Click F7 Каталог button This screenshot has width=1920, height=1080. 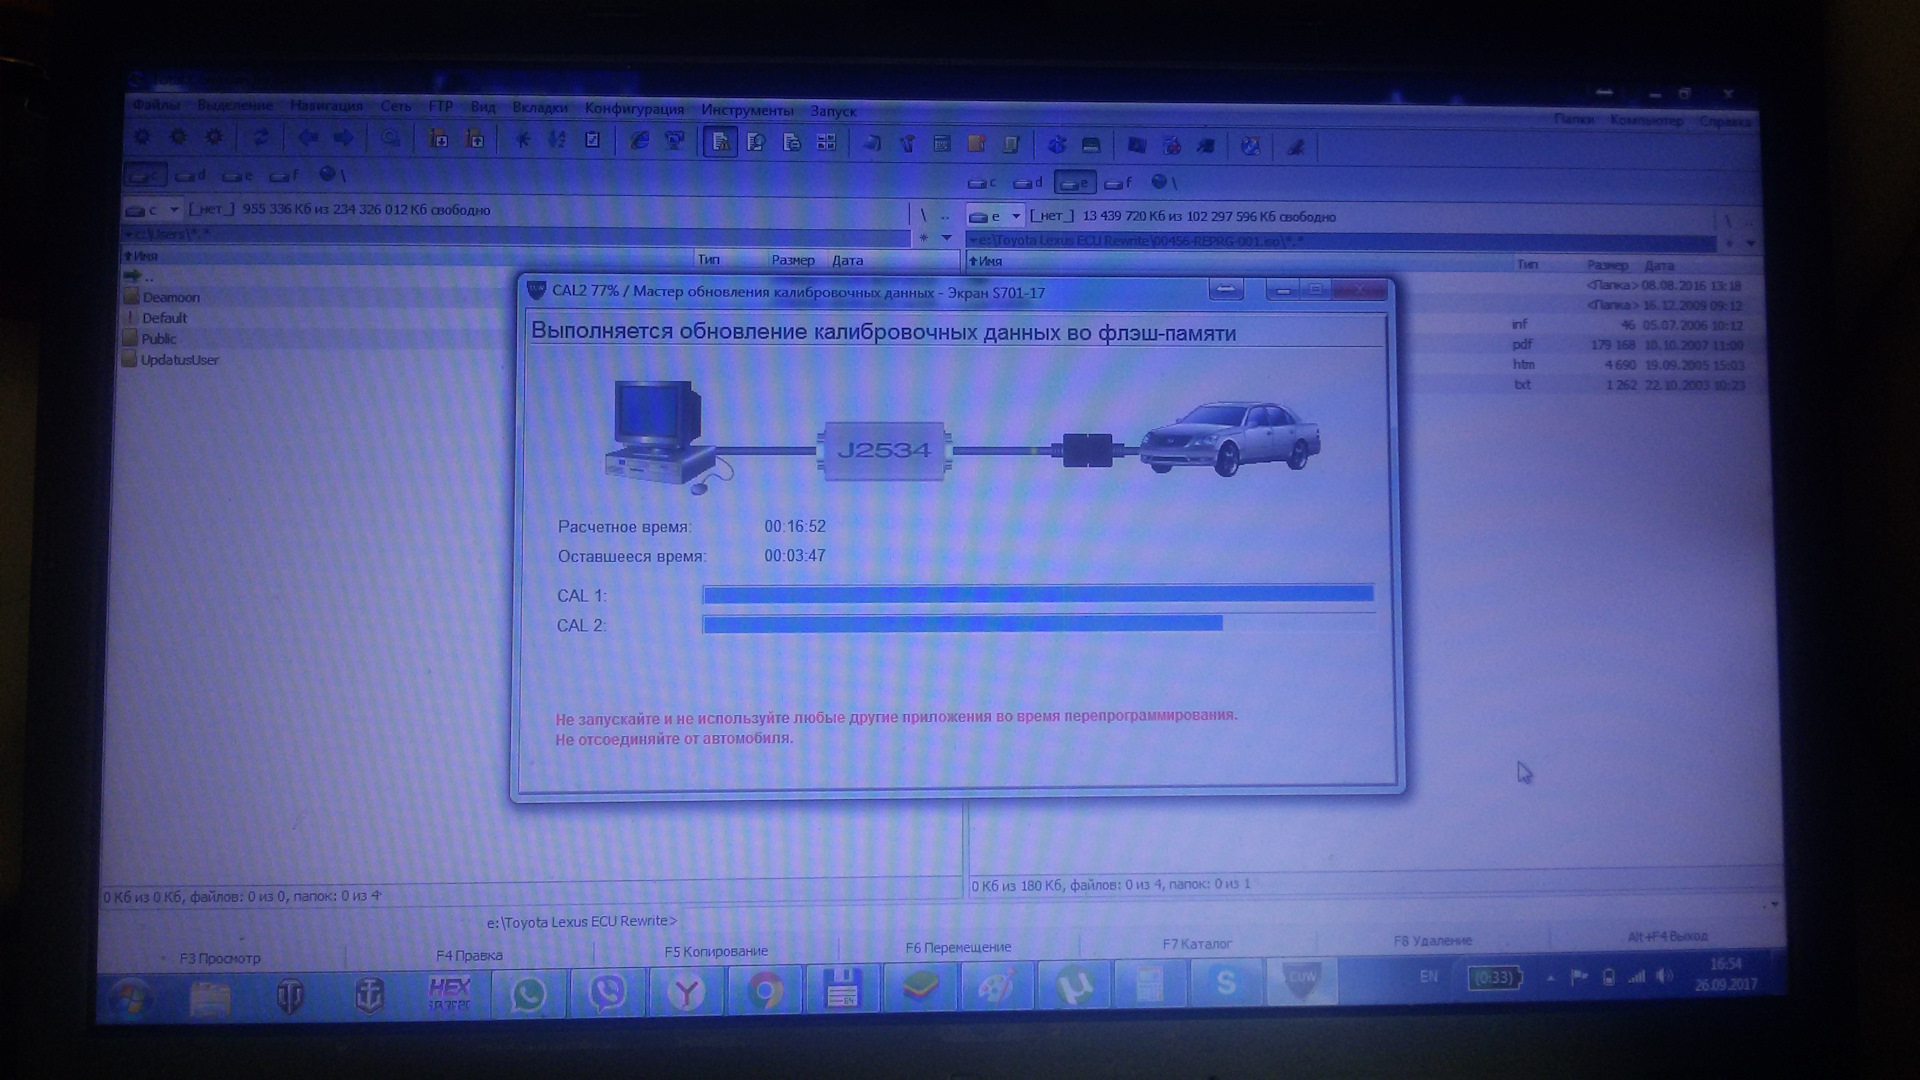coord(1196,944)
